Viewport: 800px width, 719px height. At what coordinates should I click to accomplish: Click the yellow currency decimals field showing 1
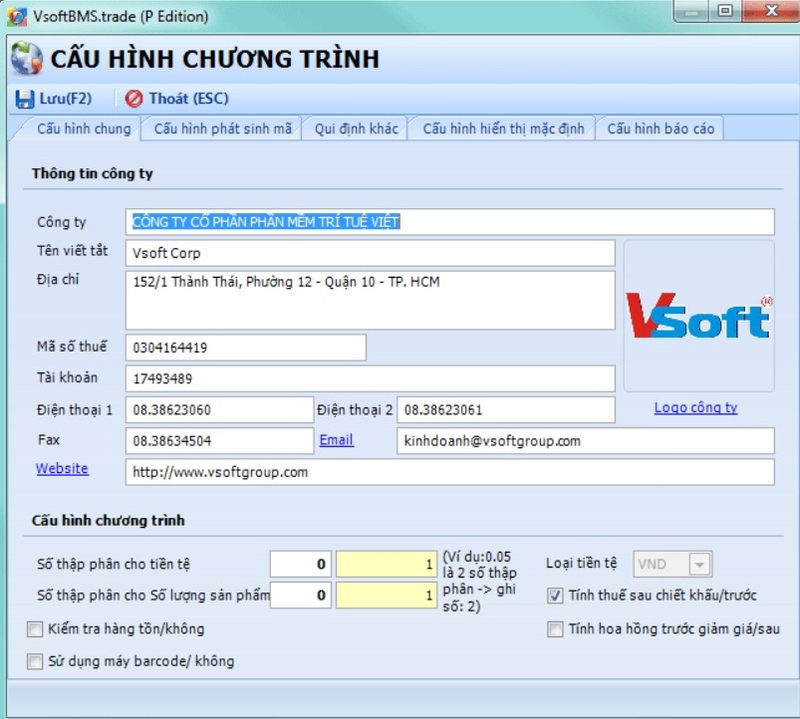point(386,564)
